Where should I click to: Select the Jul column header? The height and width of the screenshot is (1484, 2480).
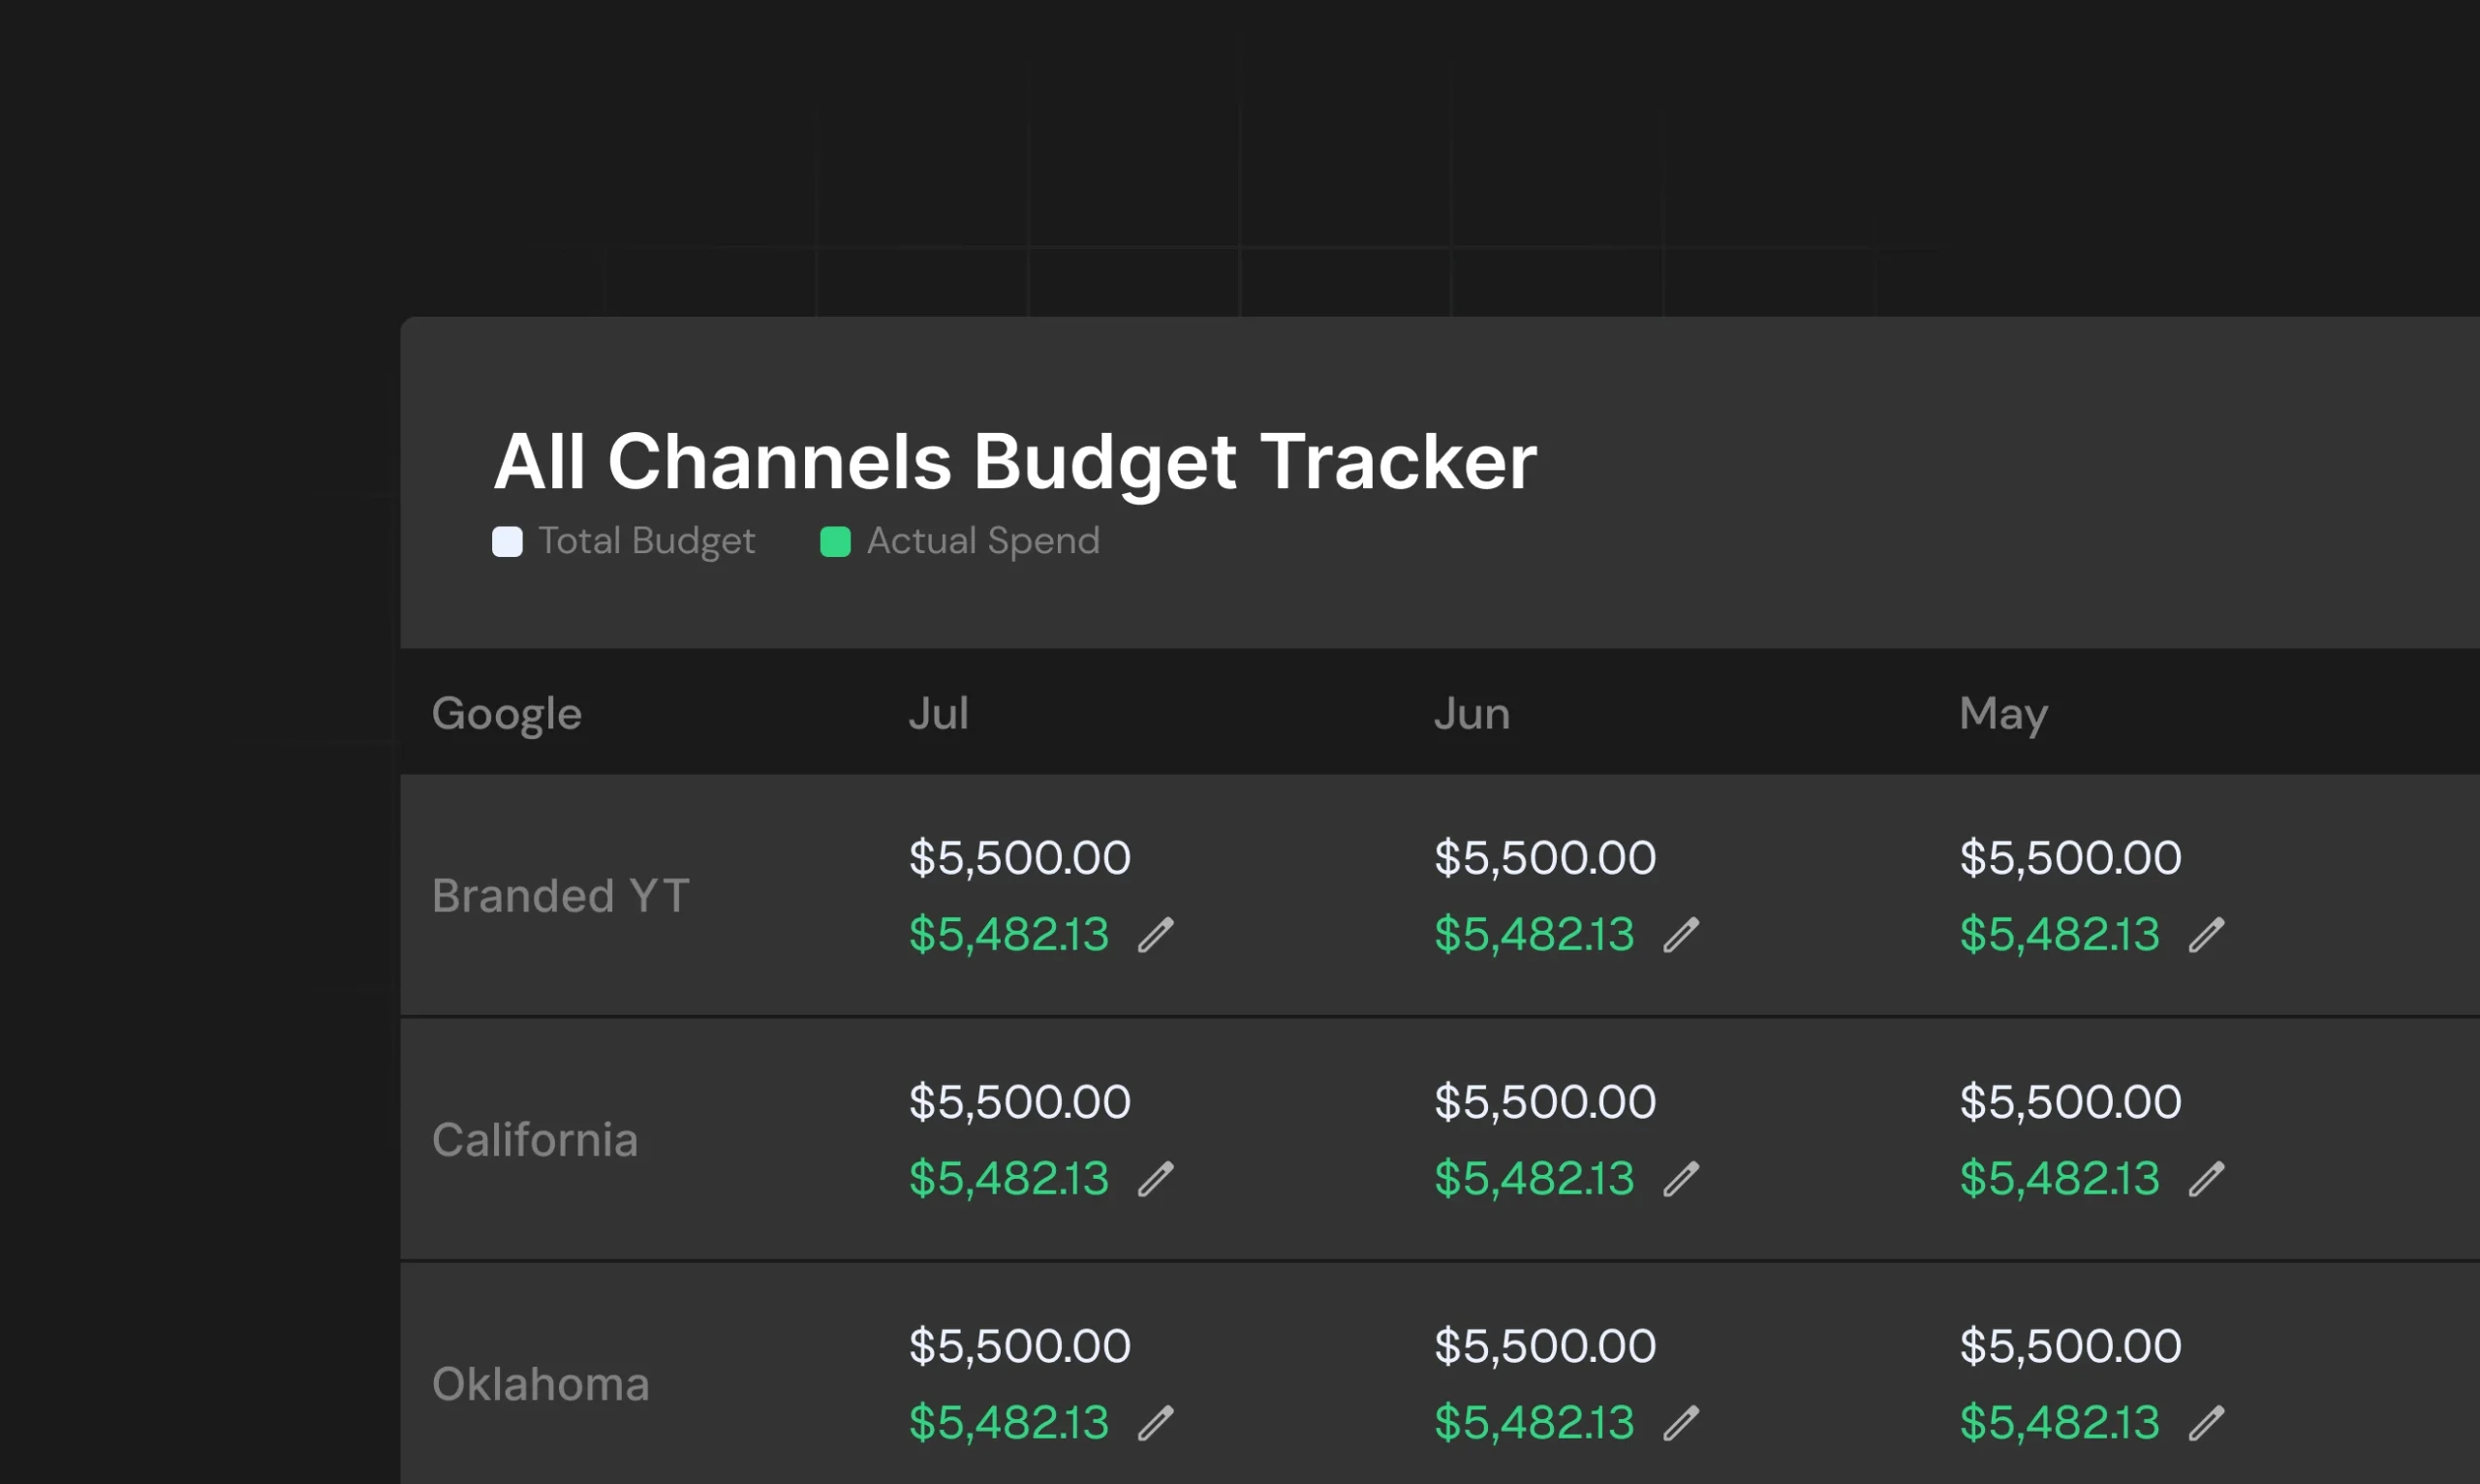click(938, 714)
